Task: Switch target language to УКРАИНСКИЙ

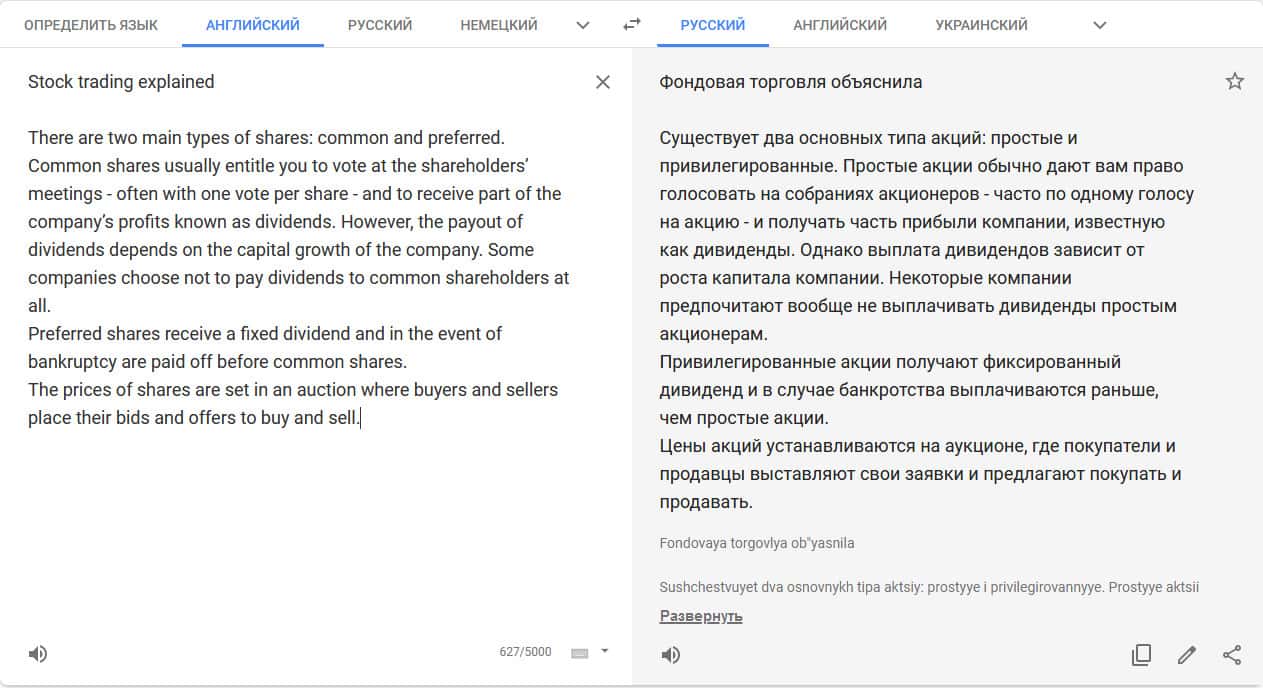Action: pos(981,25)
